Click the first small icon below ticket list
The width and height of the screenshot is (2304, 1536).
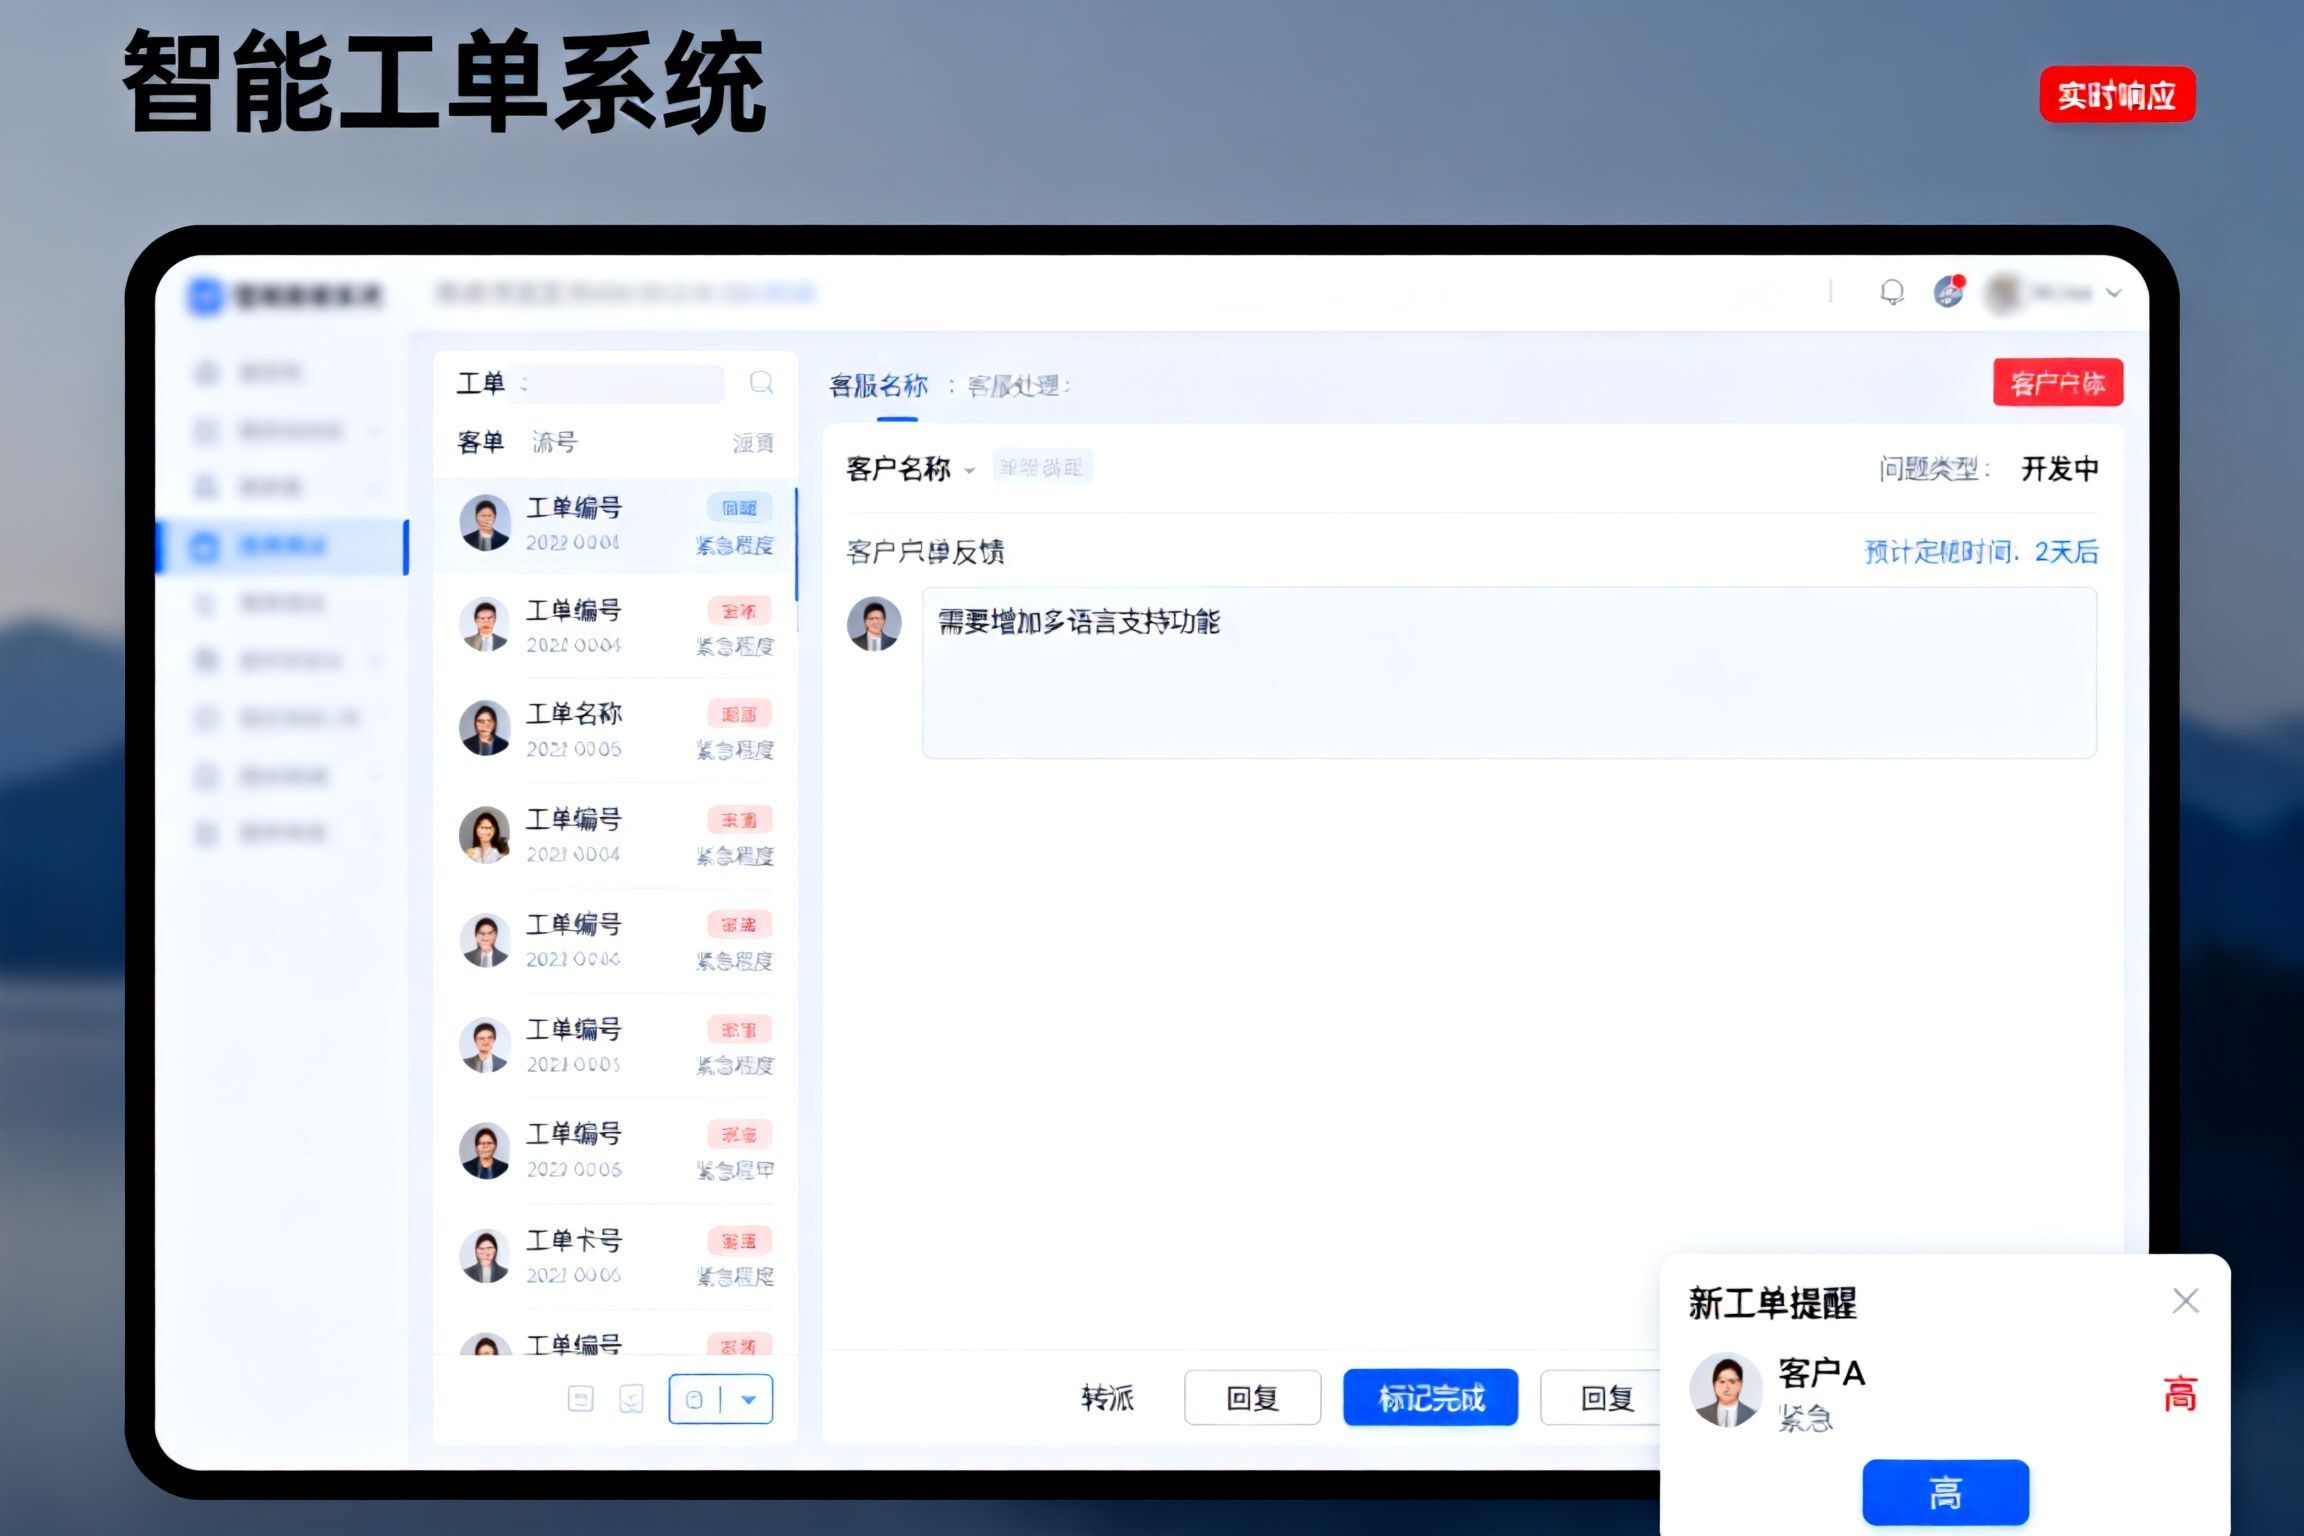click(x=580, y=1399)
